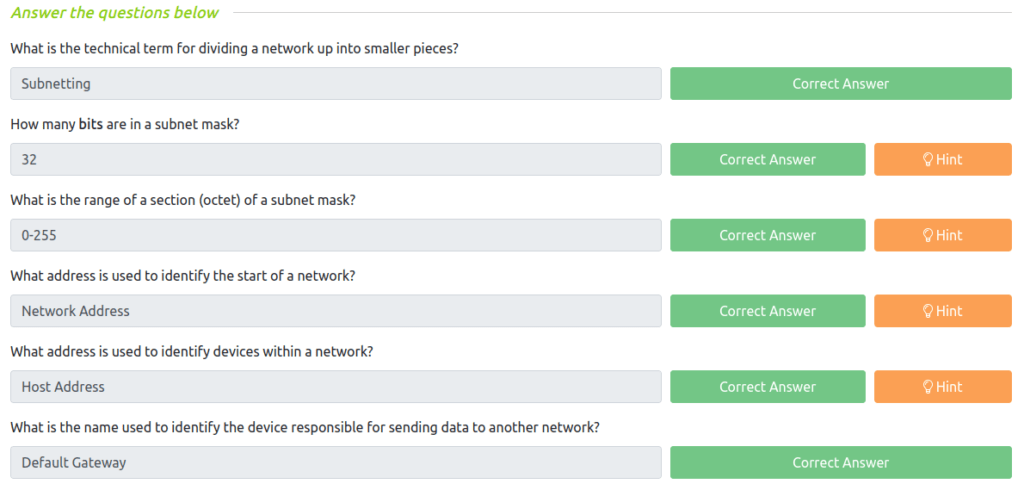Screen dimensions: 1024x490
Task: Select the Subnetting answer field
Action: 336,84
